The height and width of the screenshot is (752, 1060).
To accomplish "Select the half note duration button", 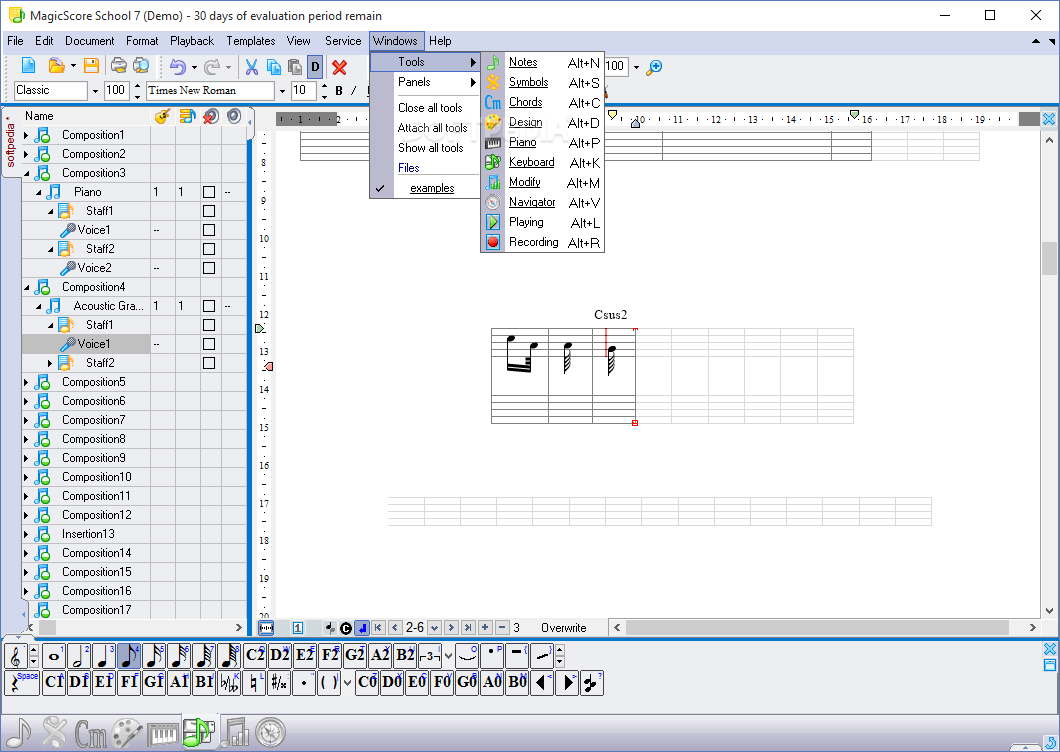I will click(79, 656).
